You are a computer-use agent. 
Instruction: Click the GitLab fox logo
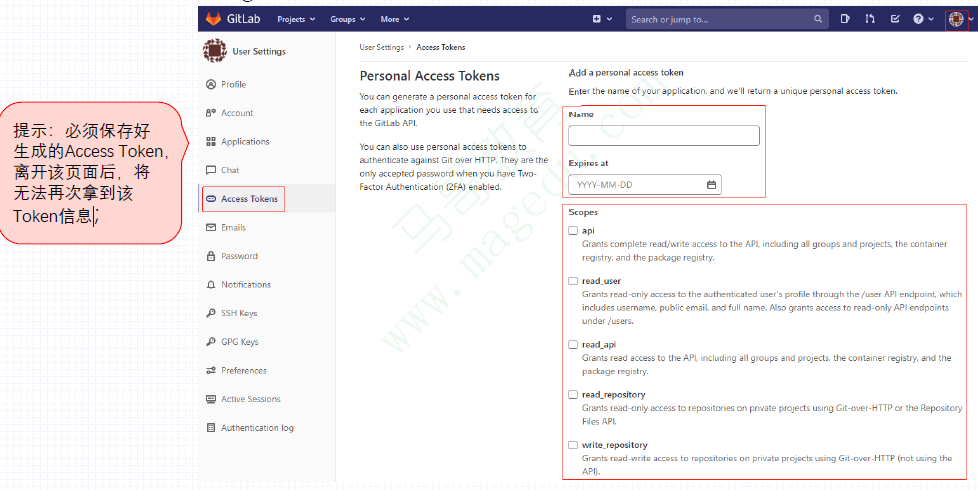[x=214, y=19]
